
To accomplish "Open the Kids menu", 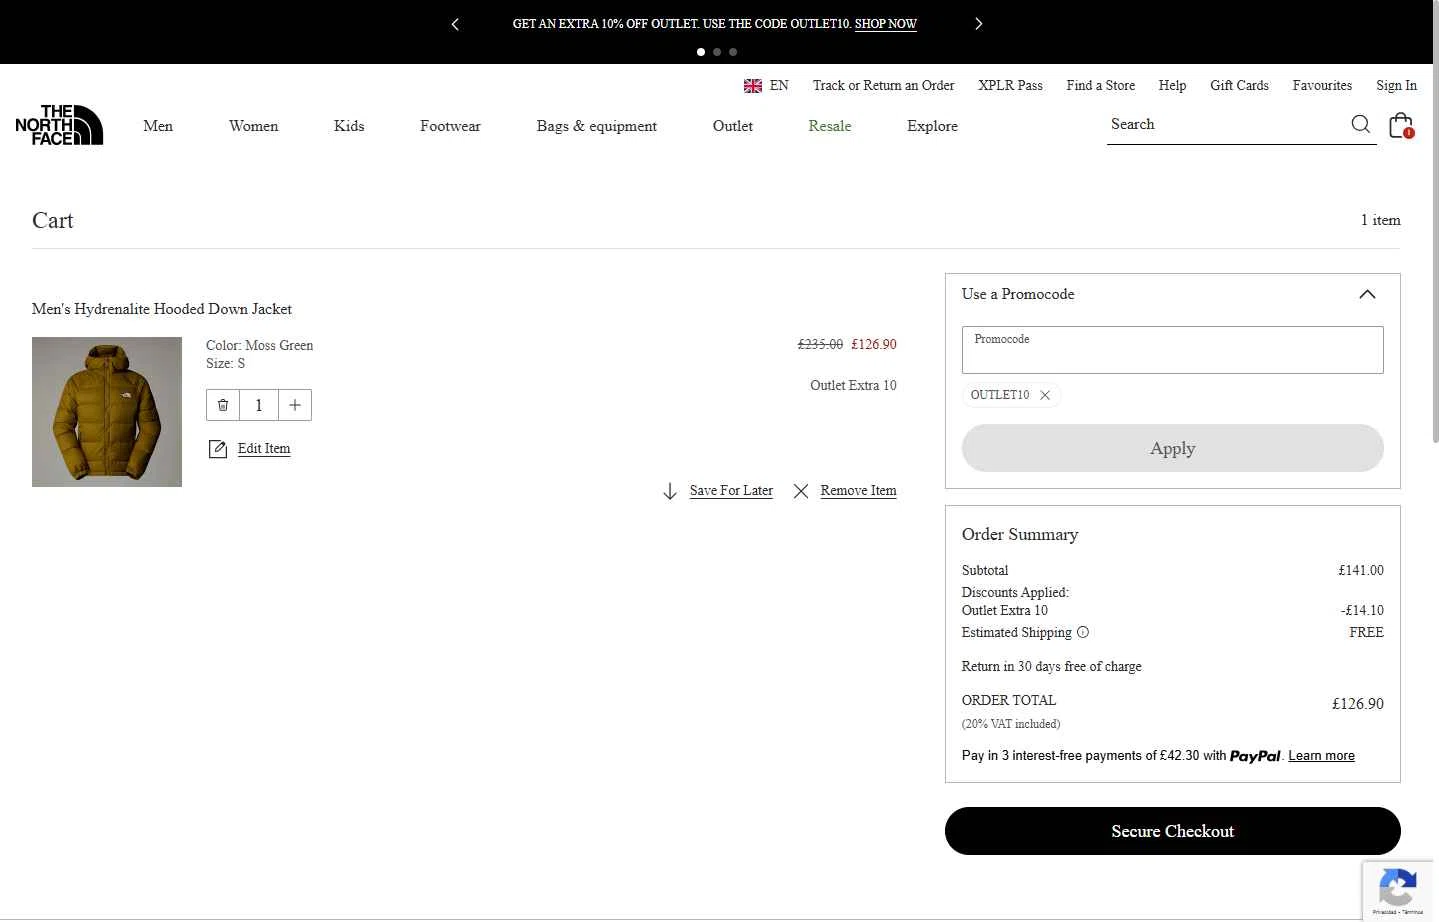I will [x=349, y=126].
